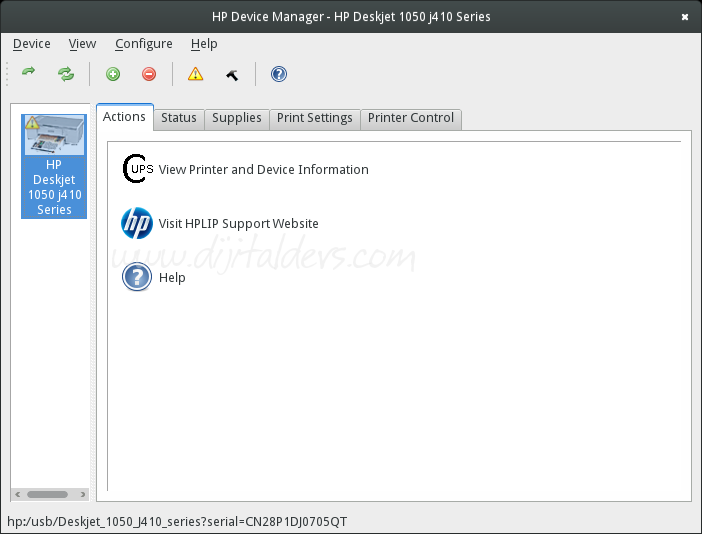Switch to the Print Settings tab
This screenshot has height=534, width=702.
click(x=314, y=118)
